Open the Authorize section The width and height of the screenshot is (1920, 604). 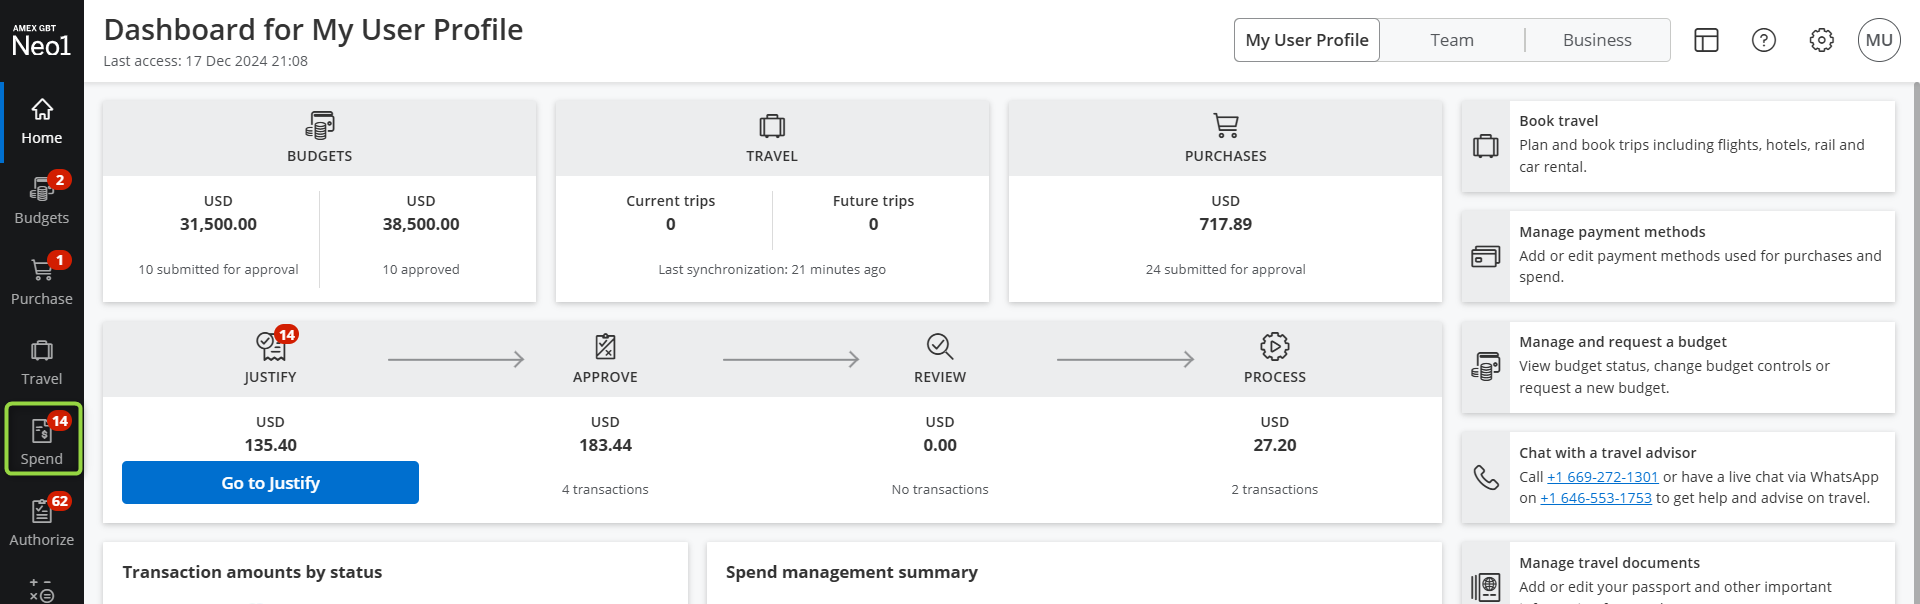click(41, 522)
